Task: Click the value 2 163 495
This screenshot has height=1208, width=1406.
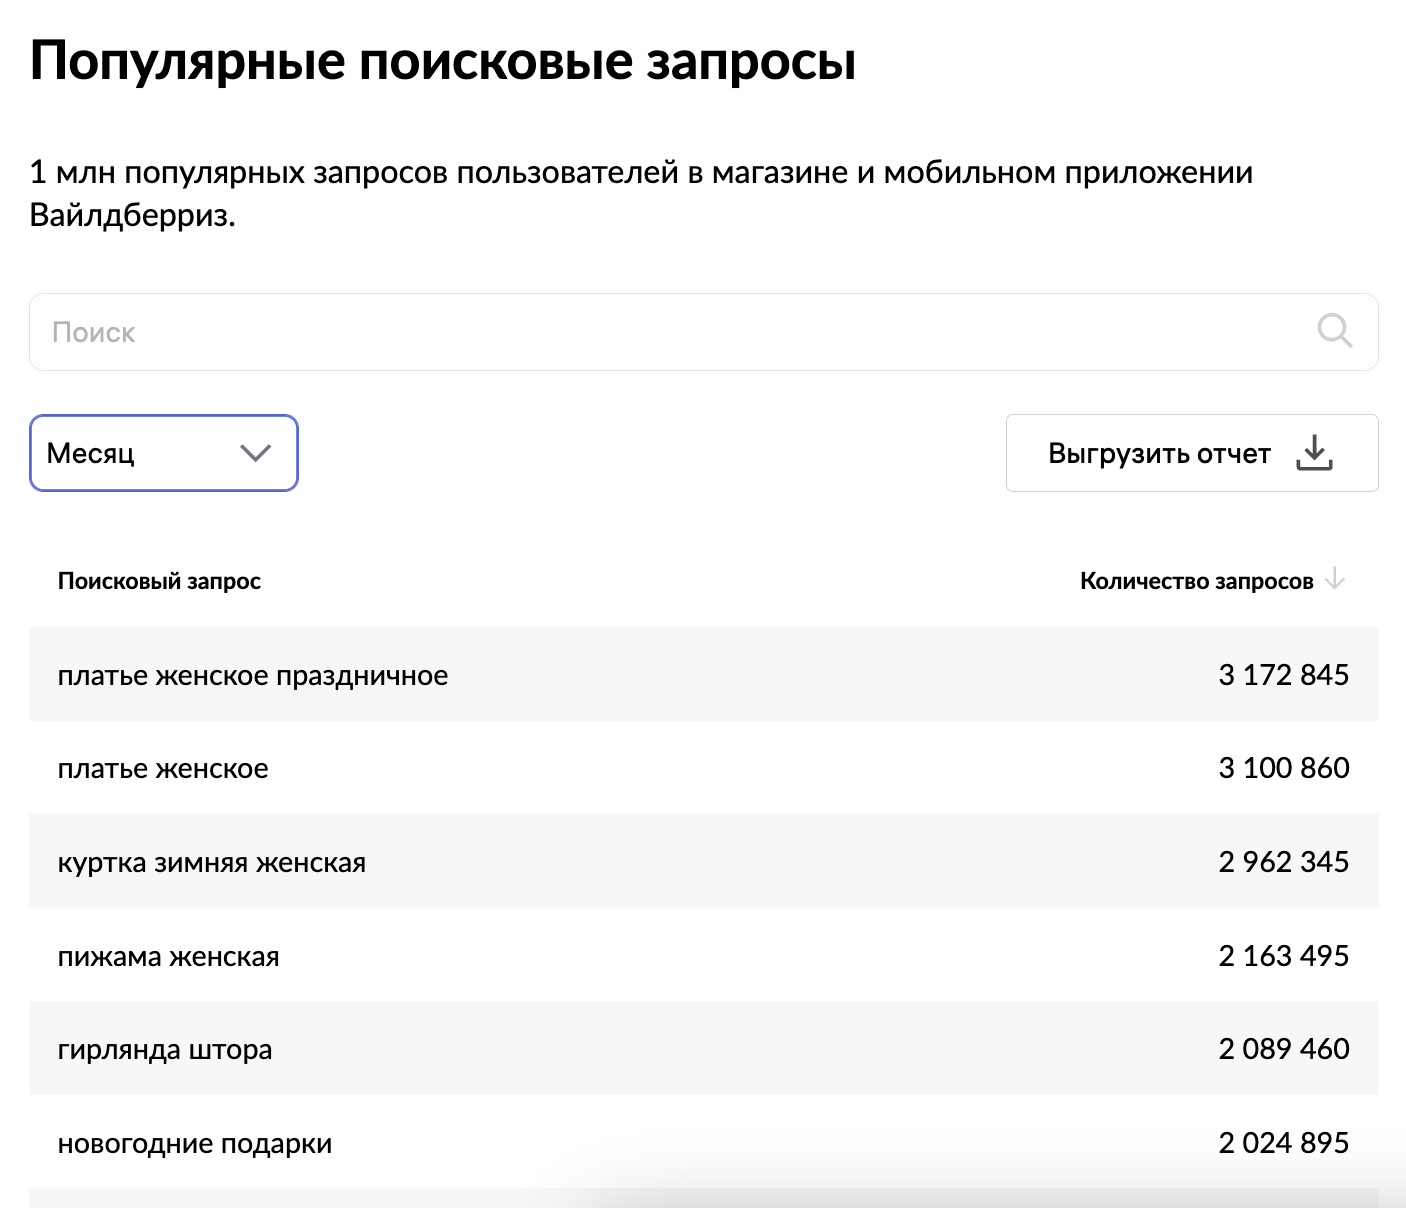Action: click(x=1284, y=956)
